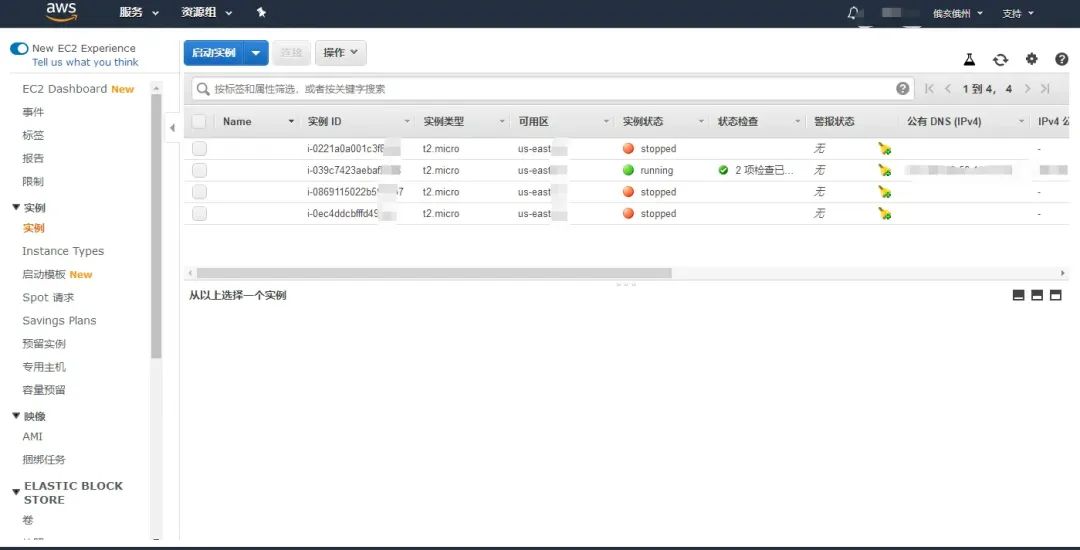Click the pin shortcut icon in top bar

[261, 12]
